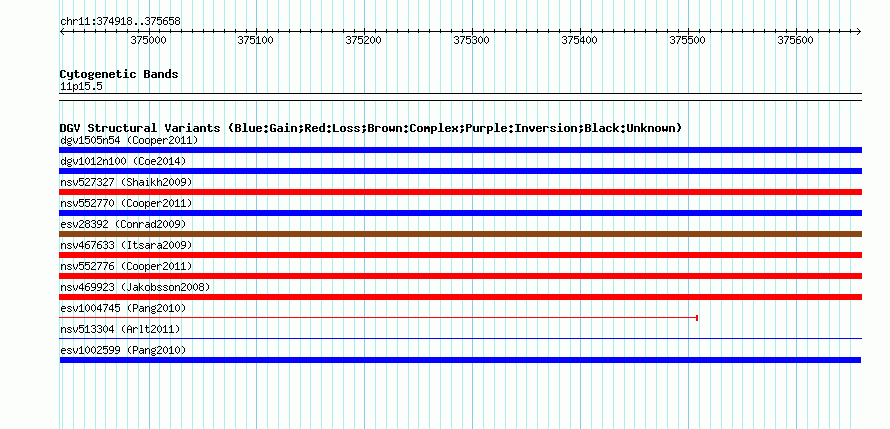Click the right arrow end of the ruler
The height and width of the screenshot is (429, 890).
pyautogui.click(x=858, y=31)
